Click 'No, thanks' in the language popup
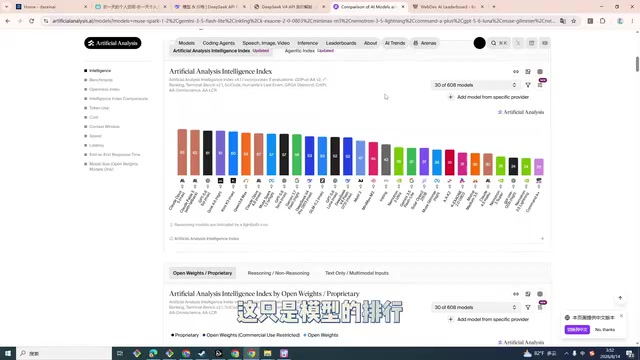640x360 pixels. pyautogui.click(x=605, y=329)
